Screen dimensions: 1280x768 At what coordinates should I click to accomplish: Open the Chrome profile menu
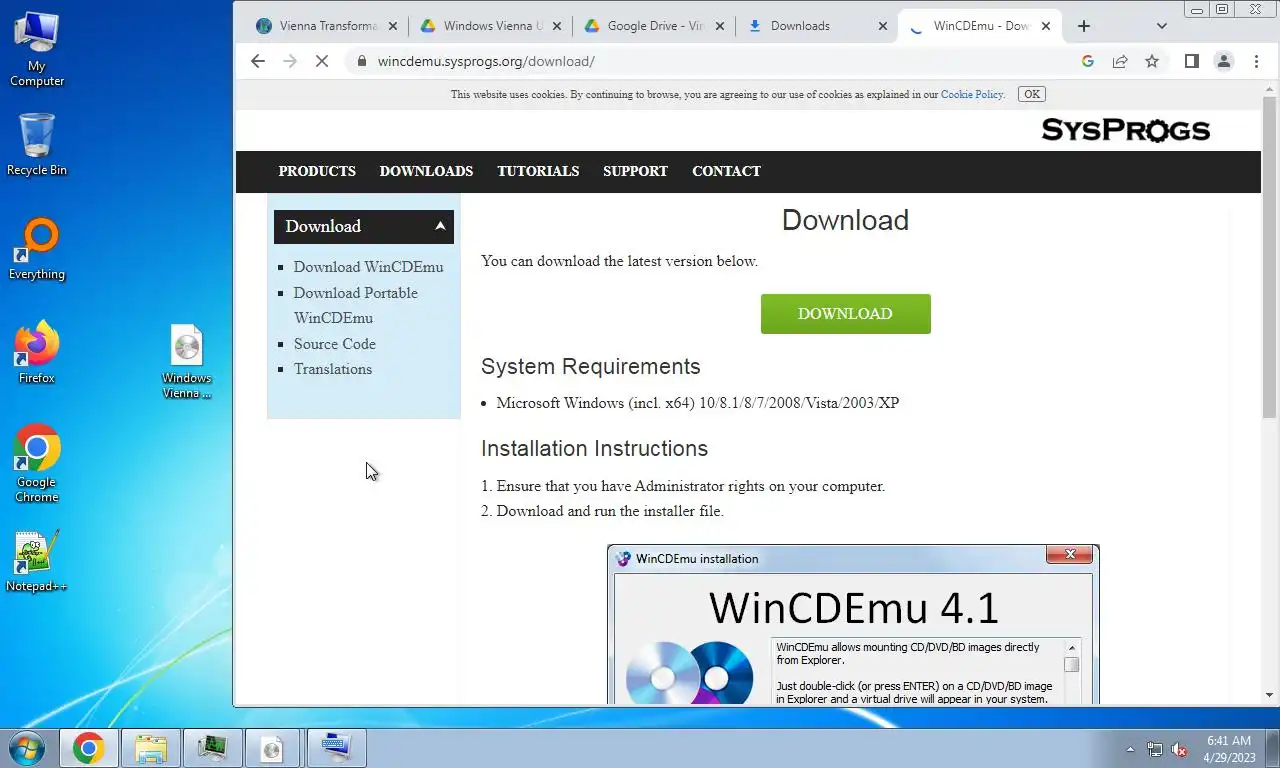tap(1223, 61)
